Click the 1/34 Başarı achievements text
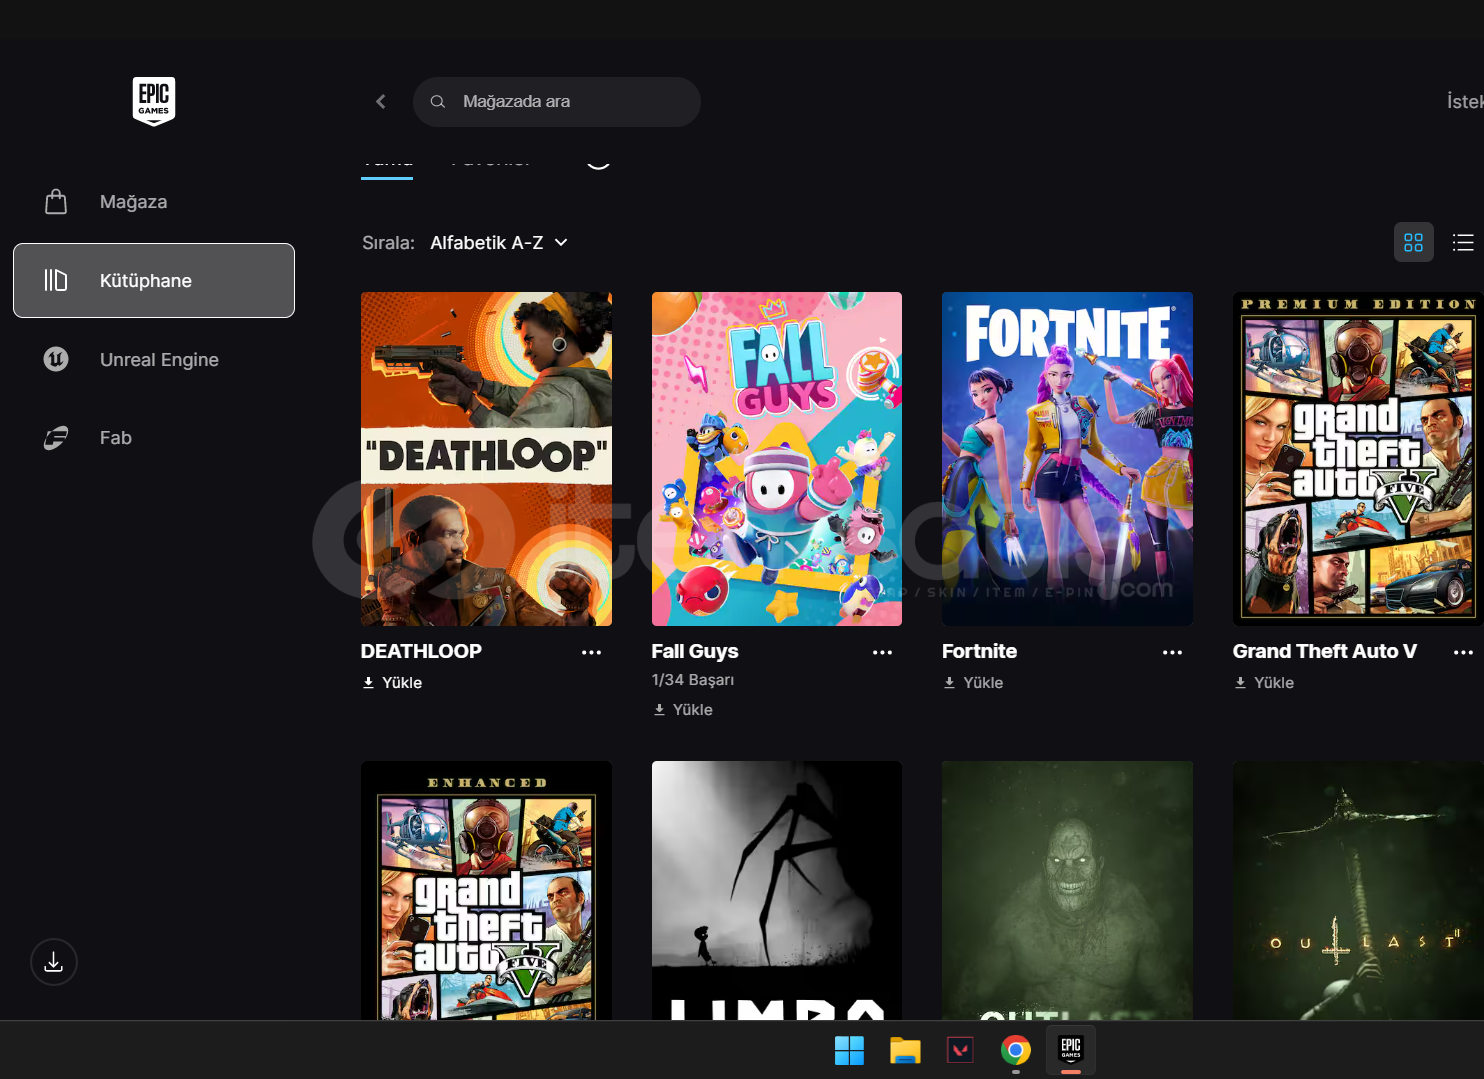This screenshot has width=1484, height=1079. (693, 680)
